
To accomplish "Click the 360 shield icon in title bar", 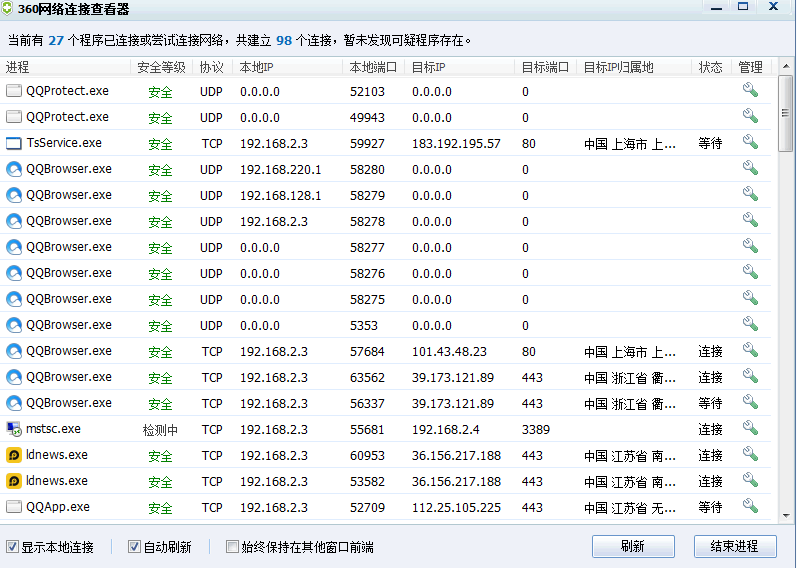I will [x=9, y=9].
